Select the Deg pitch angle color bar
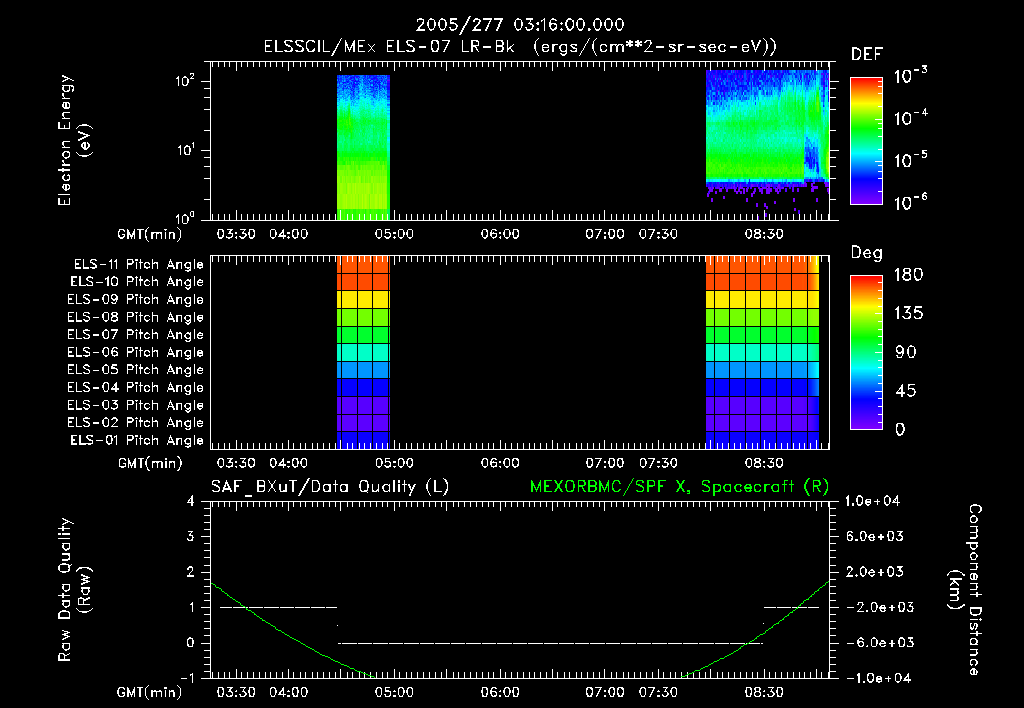 point(866,353)
